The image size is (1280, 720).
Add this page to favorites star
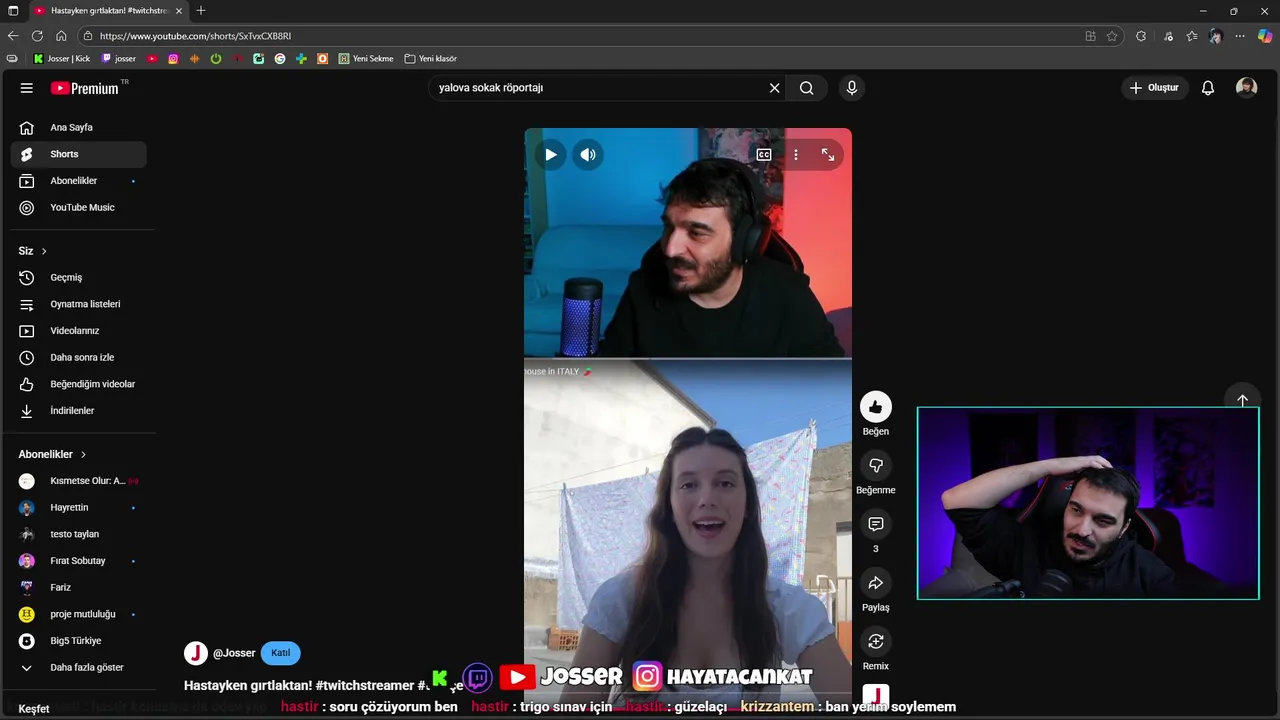coord(1112,36)
